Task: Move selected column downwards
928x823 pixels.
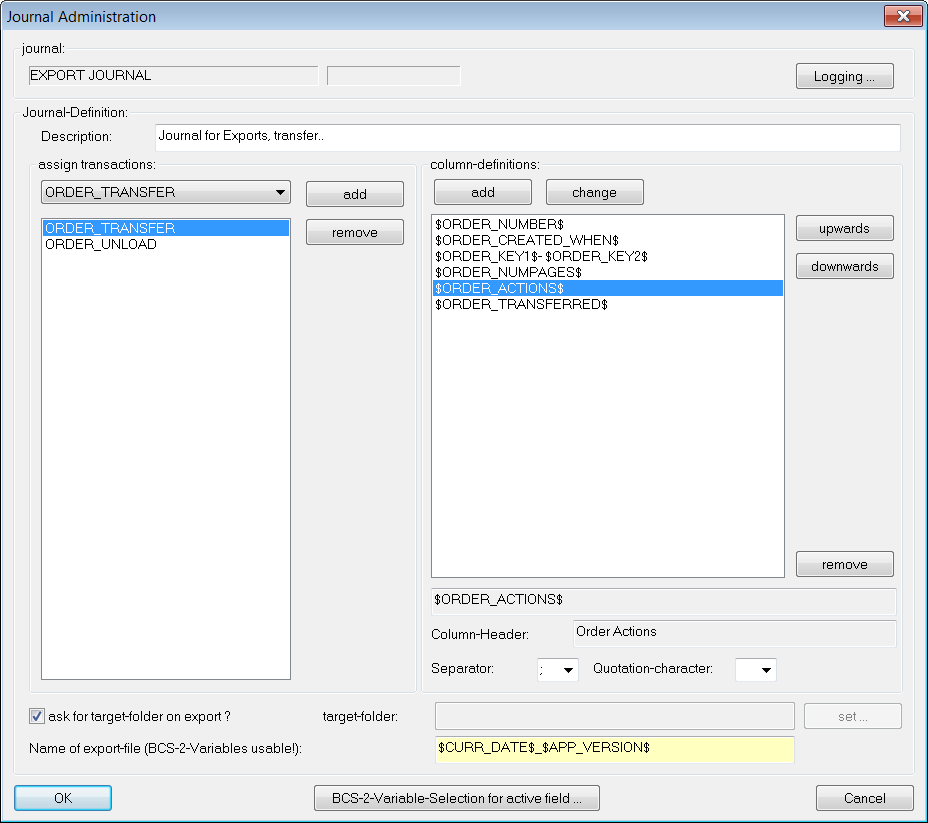Action: tap(845, 266)
